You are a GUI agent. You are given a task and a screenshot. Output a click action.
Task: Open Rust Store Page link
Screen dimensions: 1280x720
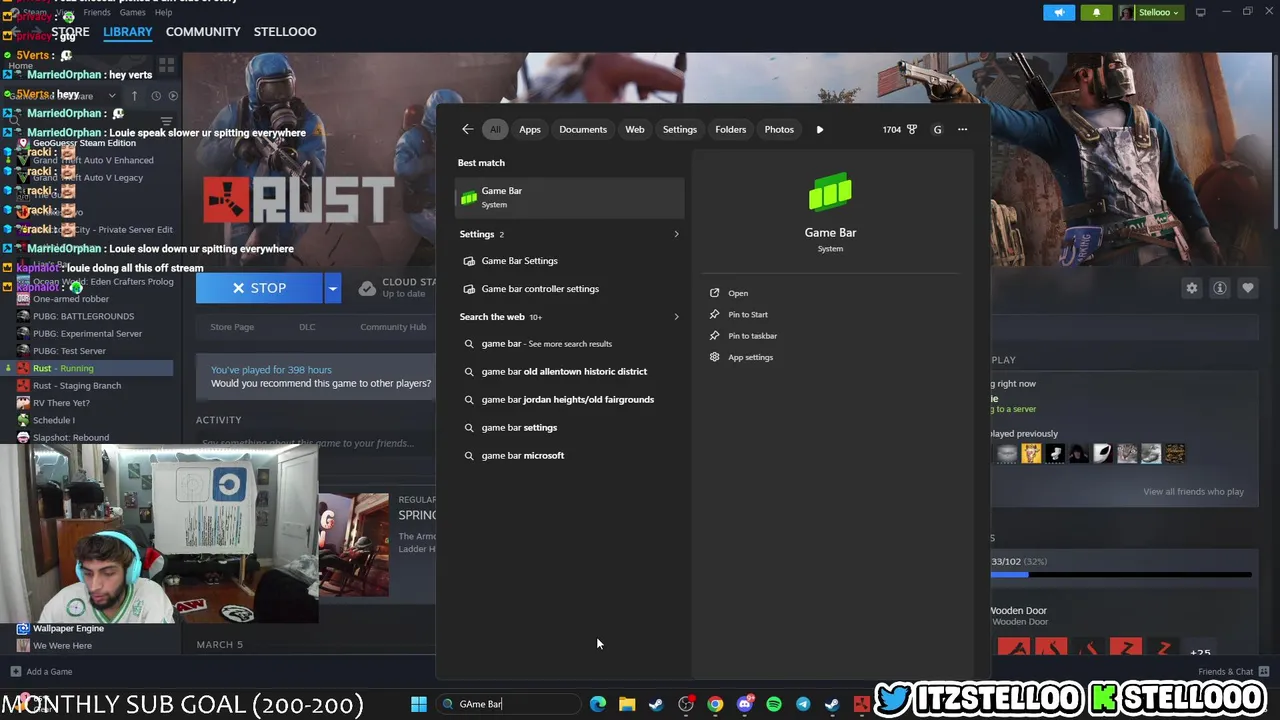[232, 327]
